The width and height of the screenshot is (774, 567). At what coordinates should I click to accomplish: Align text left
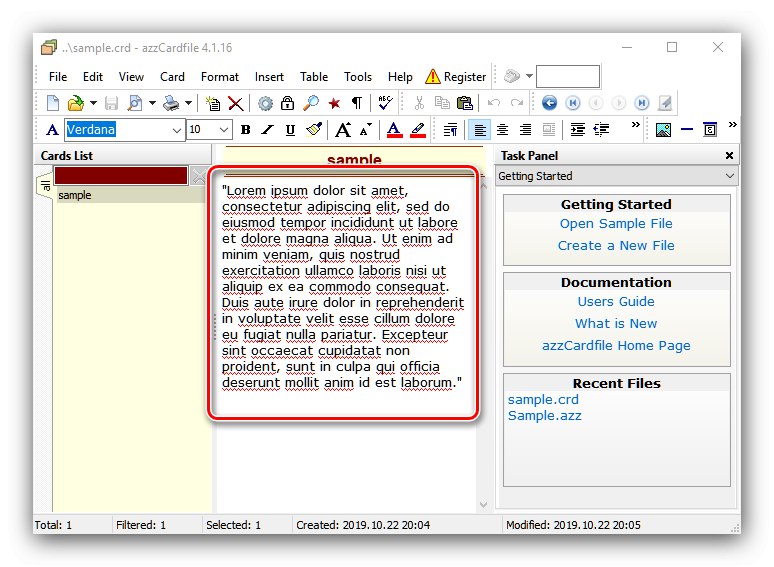479,130
